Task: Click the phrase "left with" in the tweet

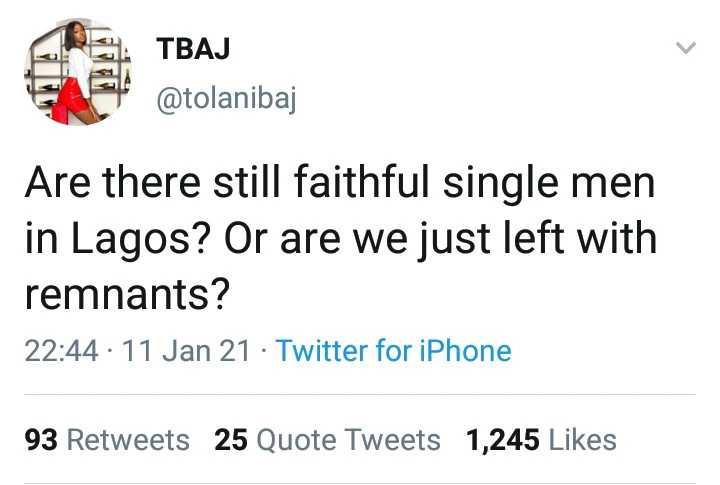Action: click(x=587, y=241)
